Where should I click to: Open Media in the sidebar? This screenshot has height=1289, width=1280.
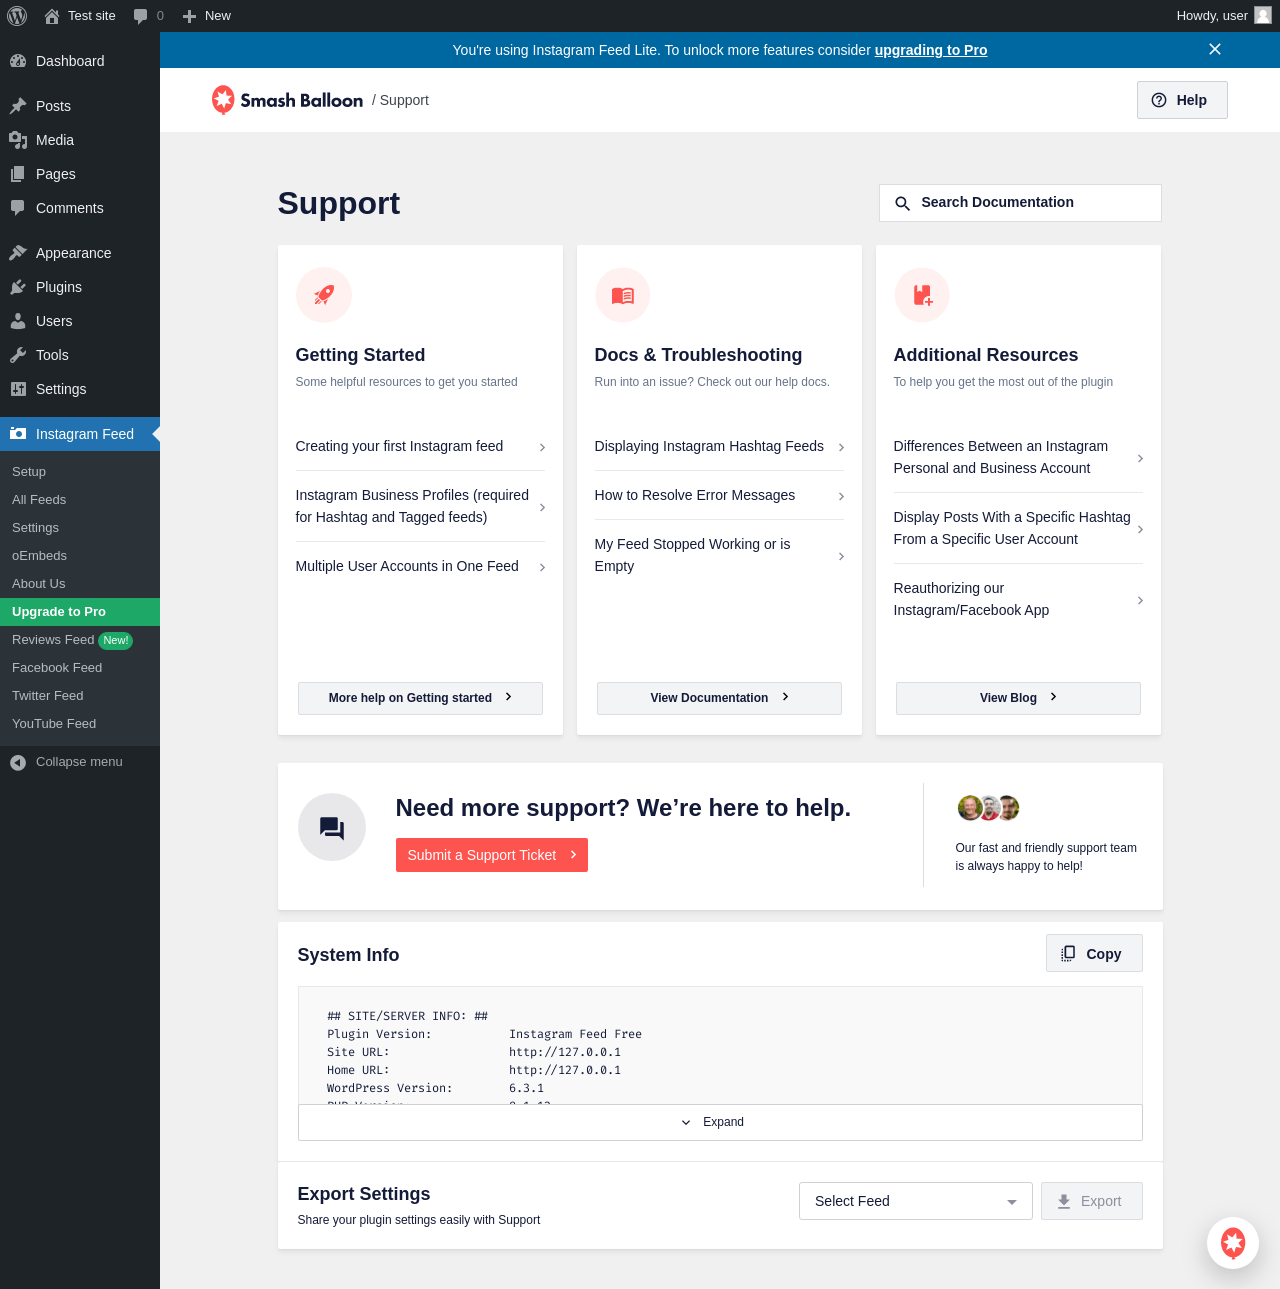pyautogui.click(x=80, y=140)
